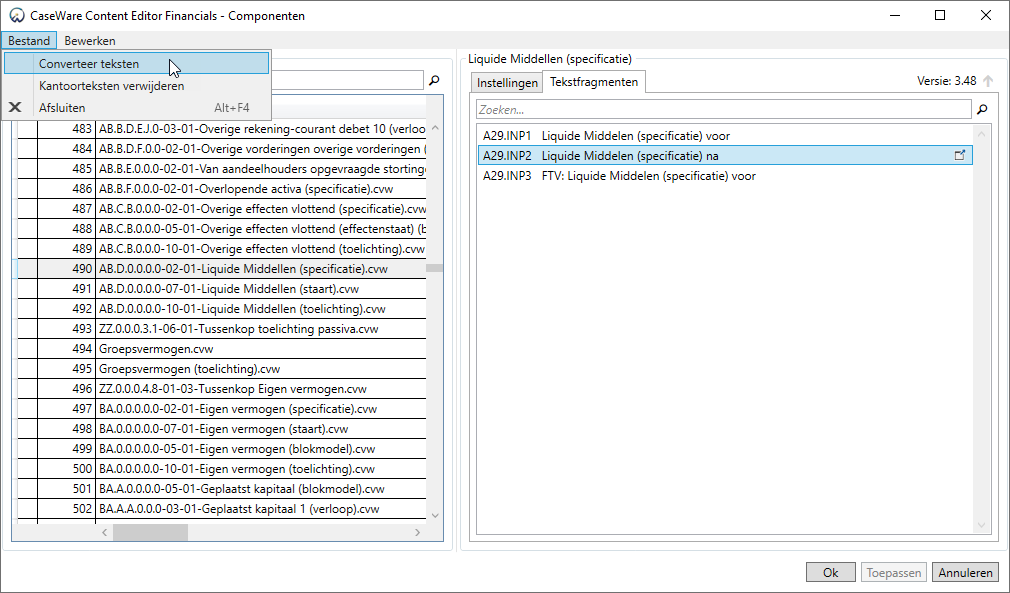Select row 496 Tussenkop Eigen vermogen.cvw
The width and height of the screenshot is (1010, 593).
click(x=222, y=388)
